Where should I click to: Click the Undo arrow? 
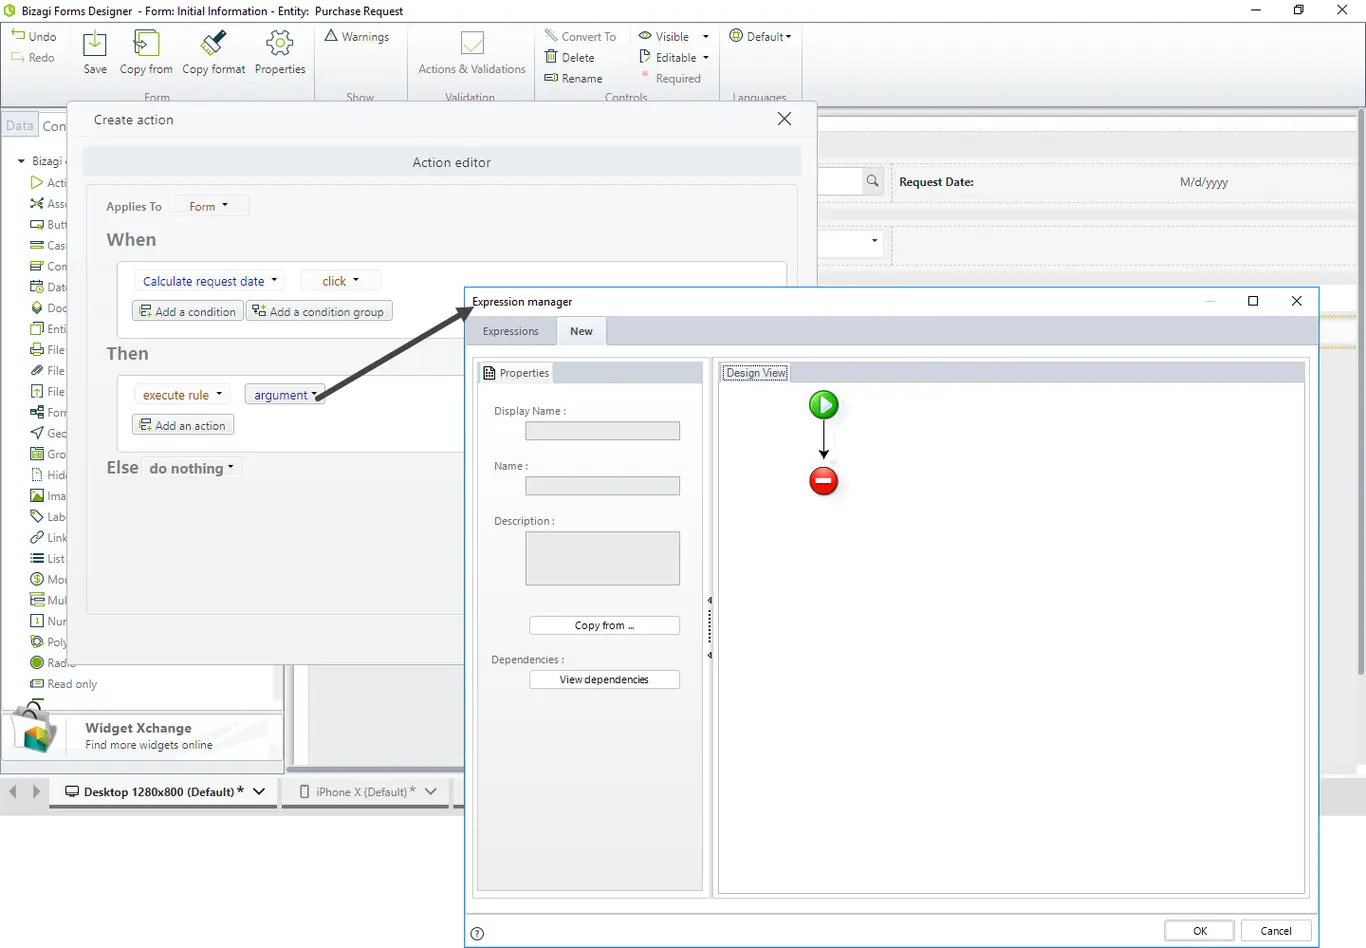point(18,36)
